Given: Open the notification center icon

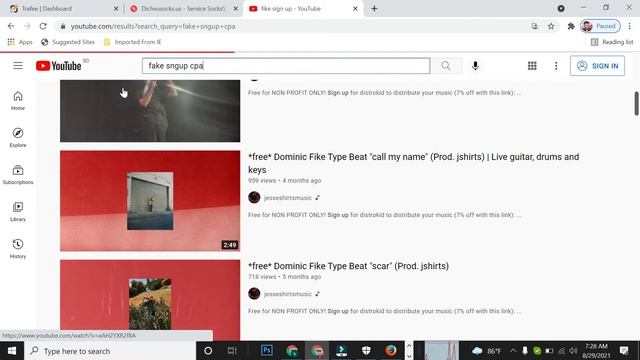Looking at the screenshot, I should [624, 351].
